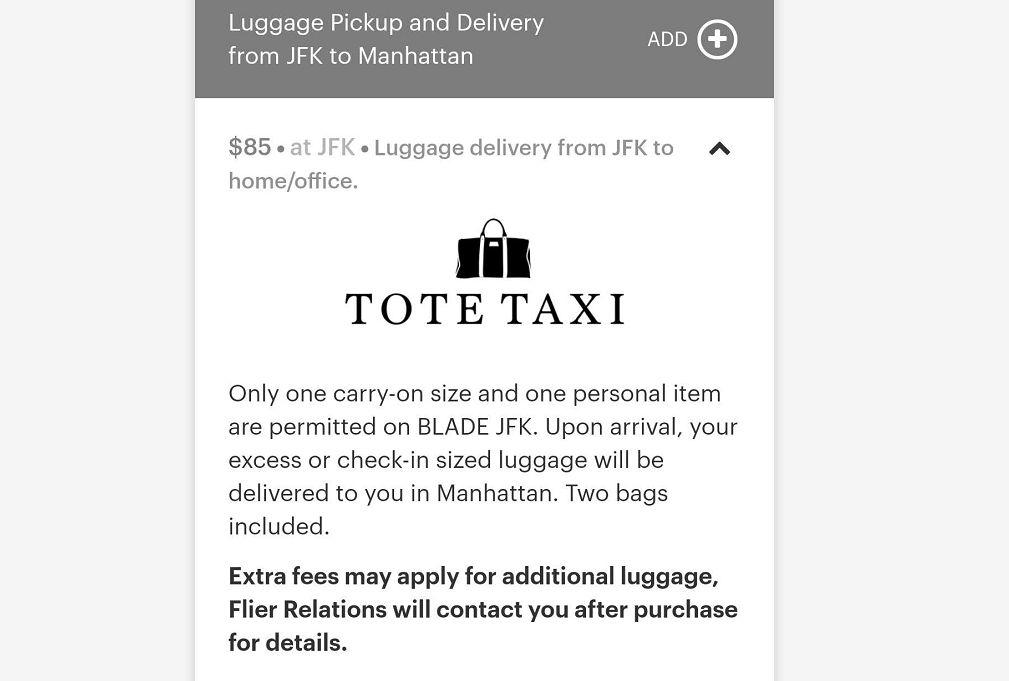Click the Tote Taxi bag logo icon

[x=492, y=249]
